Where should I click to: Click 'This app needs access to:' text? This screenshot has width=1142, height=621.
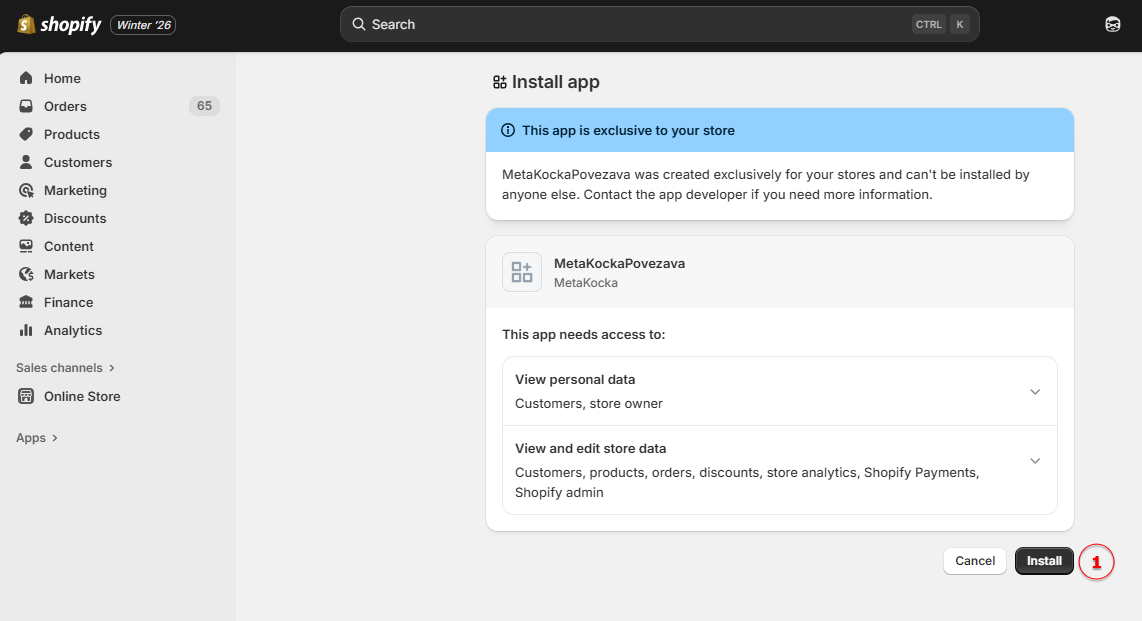tap(583, 334)
